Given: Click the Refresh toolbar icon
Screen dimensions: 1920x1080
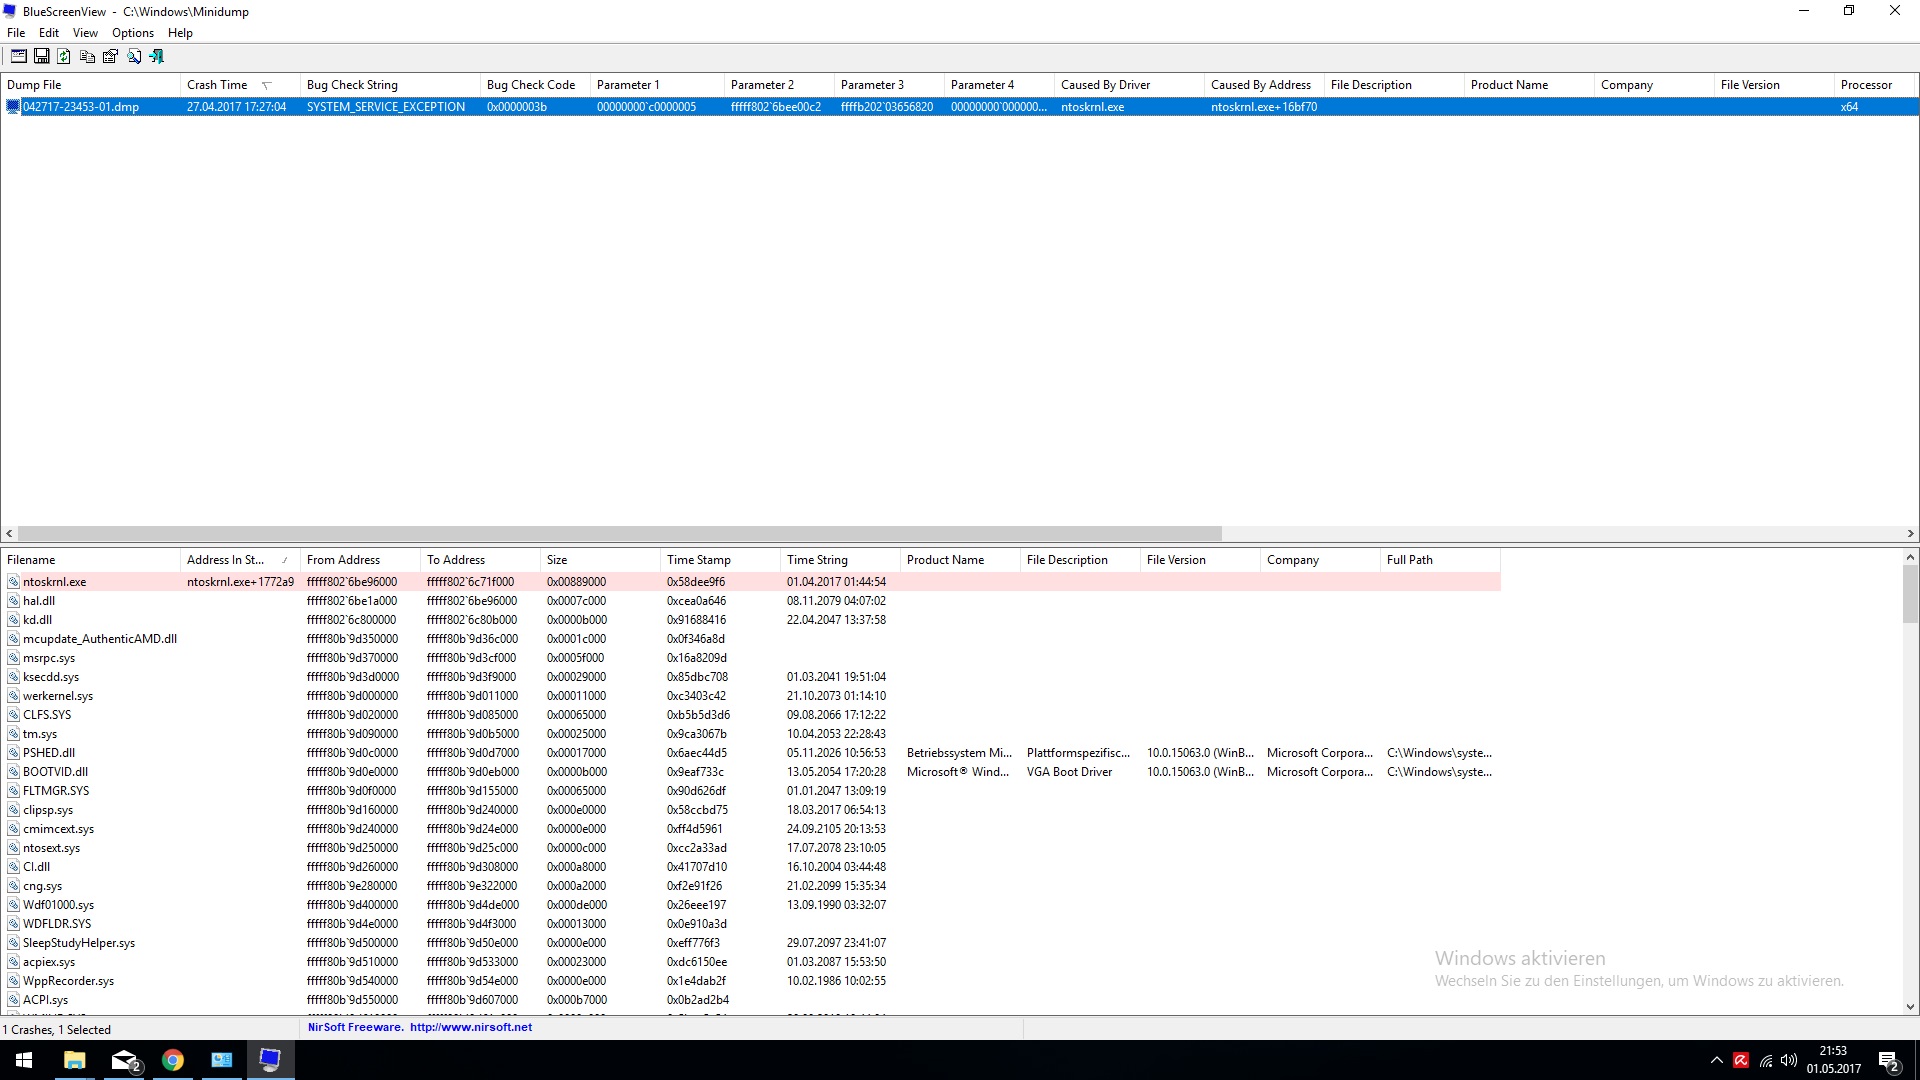Looking at the screenshot, I should 64,57.
